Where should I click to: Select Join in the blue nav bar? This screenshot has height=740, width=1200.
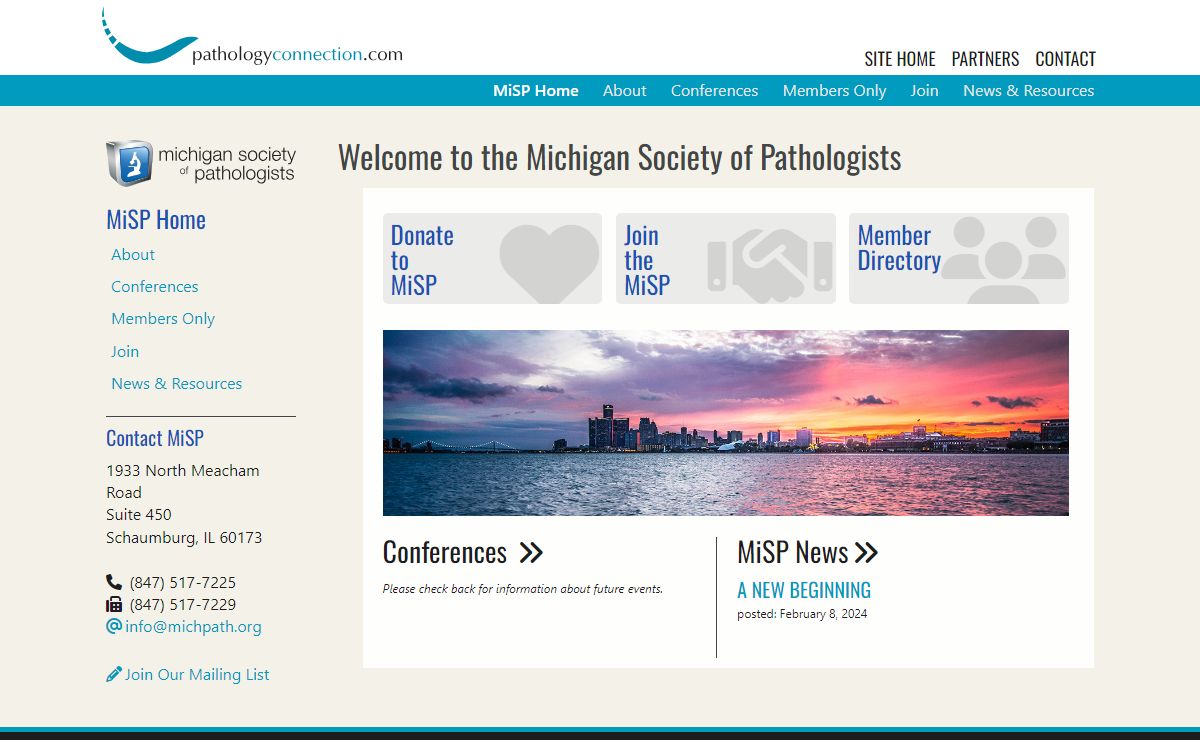tap(924, 90)
